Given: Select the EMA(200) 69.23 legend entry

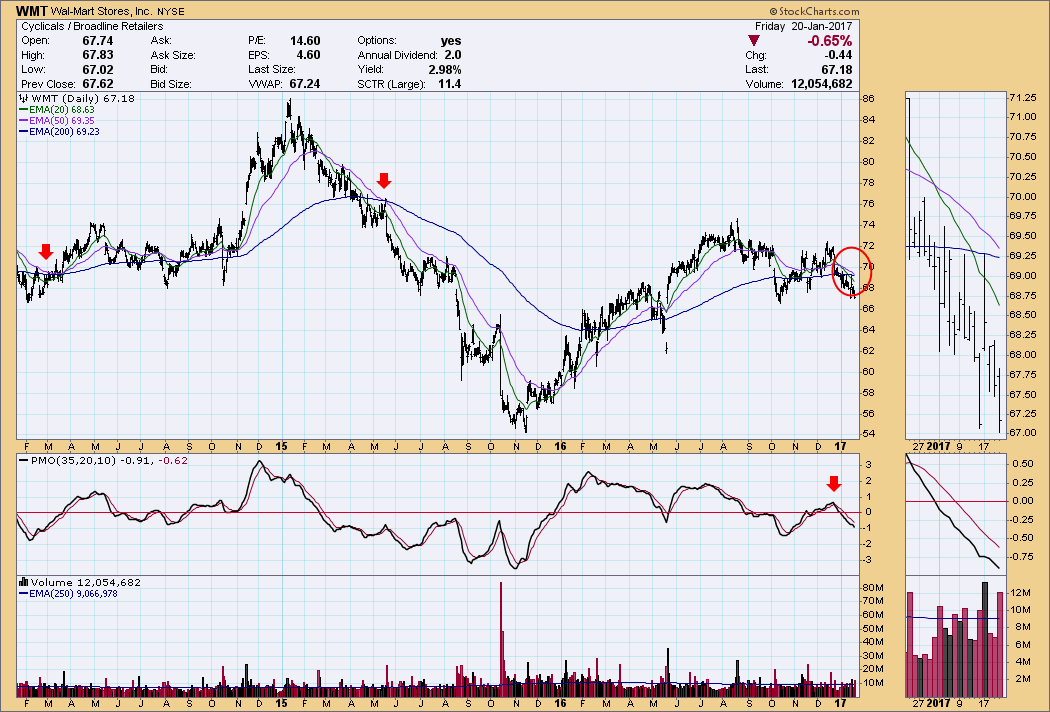Looking at the screenshot, I should (60, 132).
